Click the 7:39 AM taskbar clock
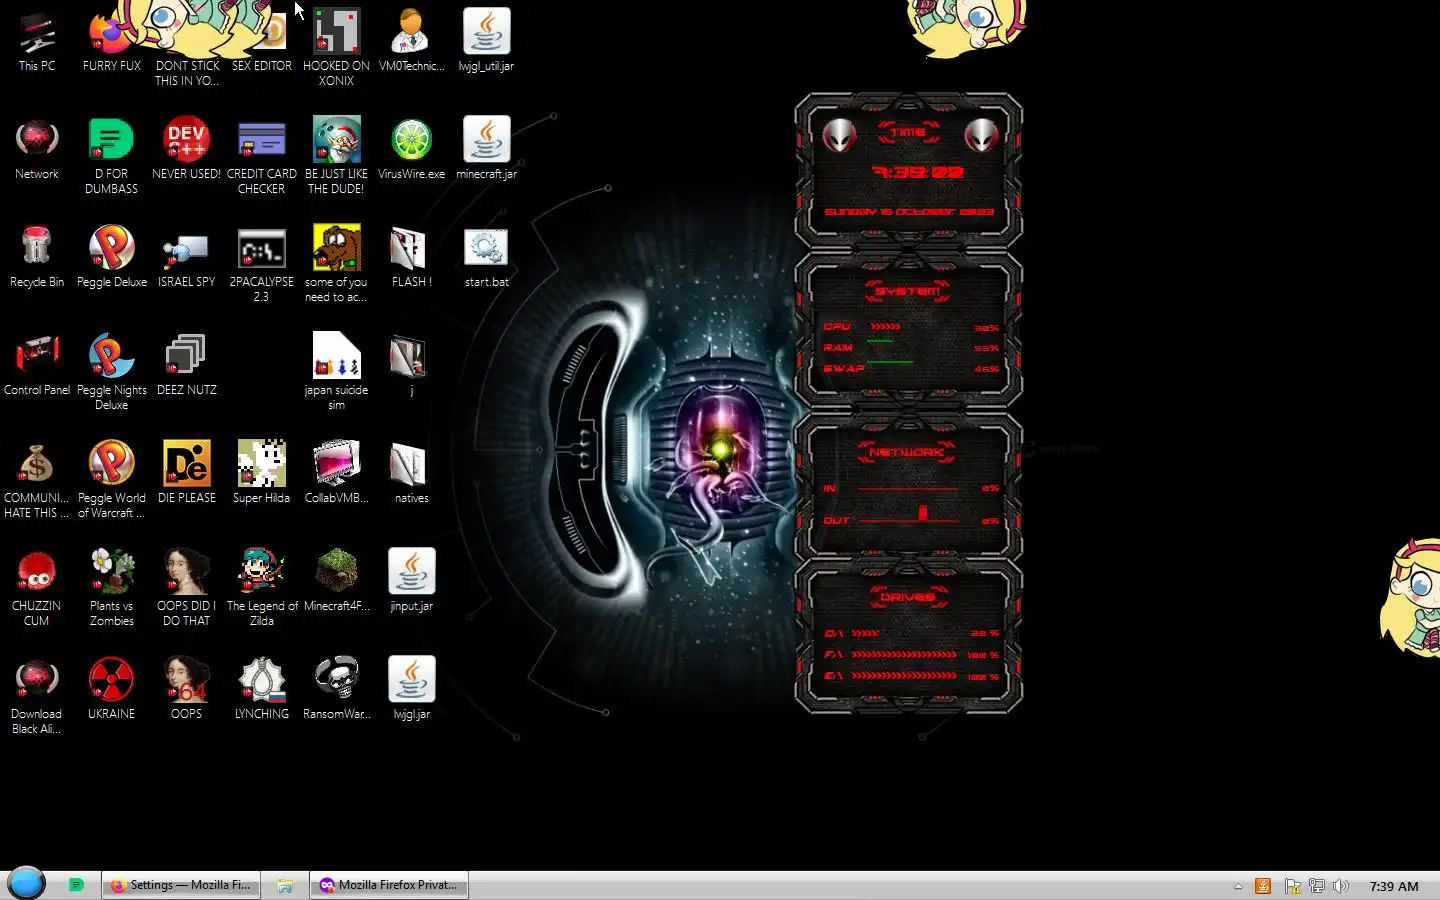 [x=1394, y=886]
